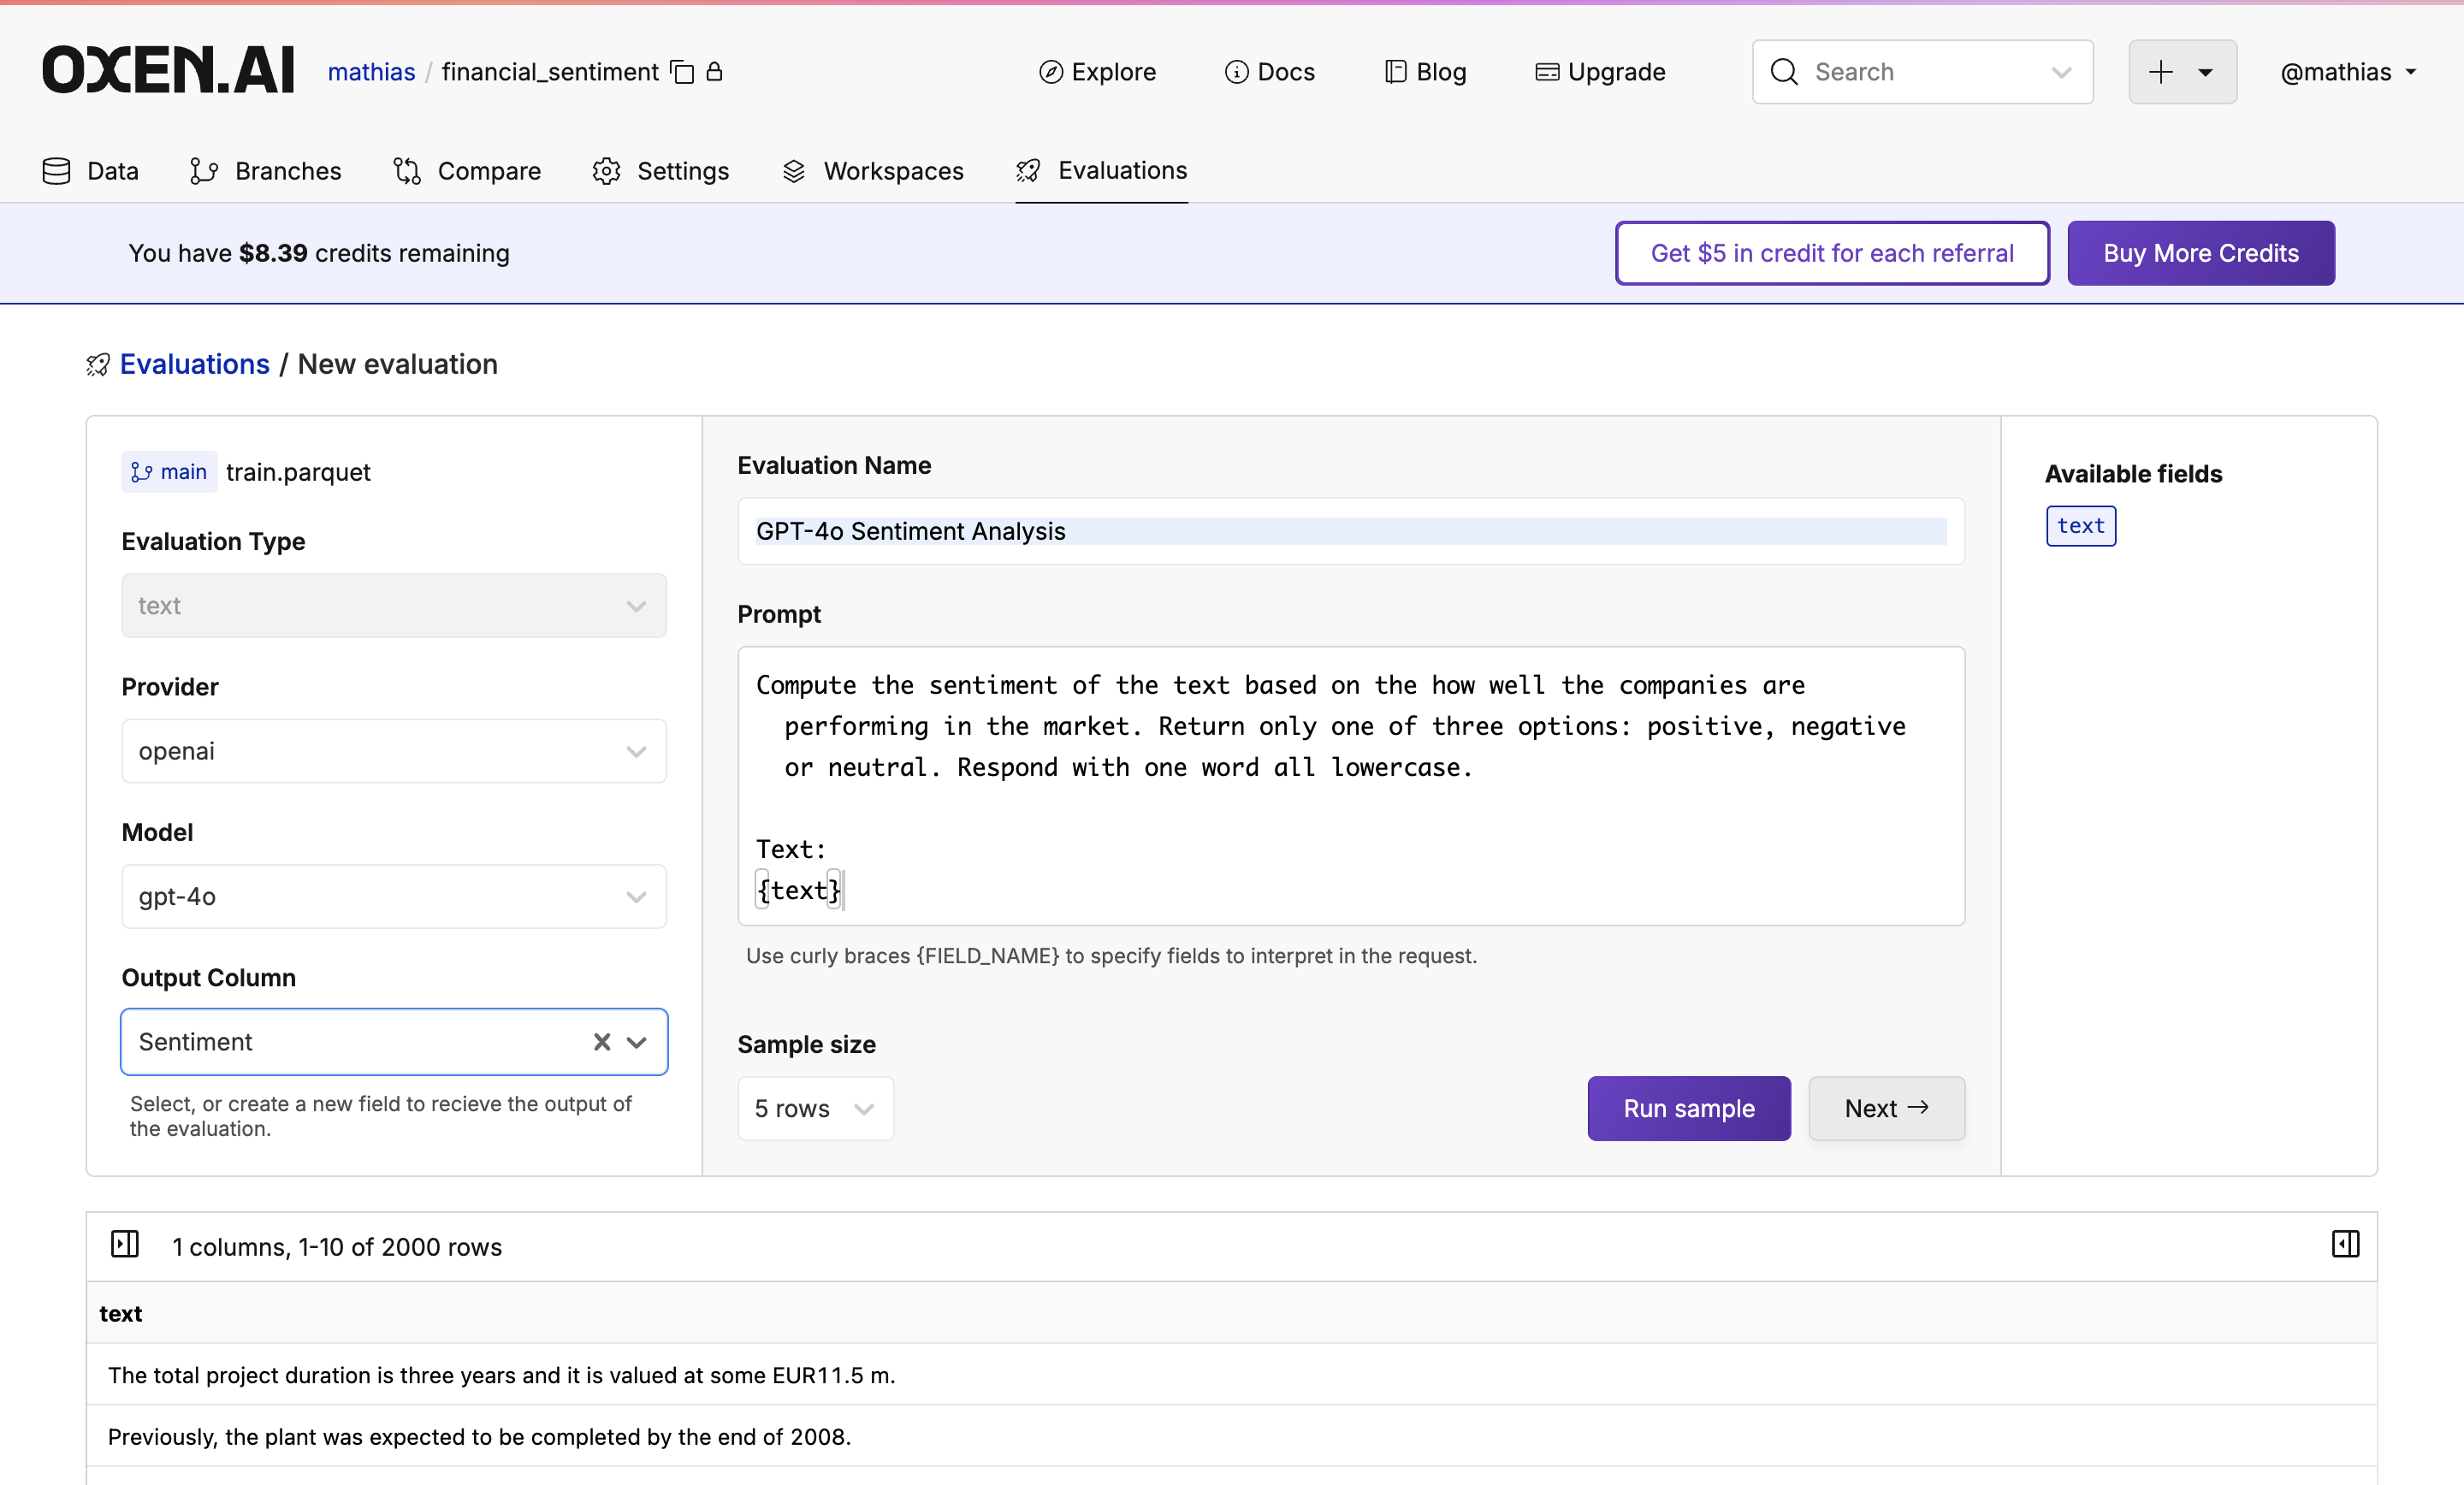Open the Compare view icon

[x=407, y=170]
